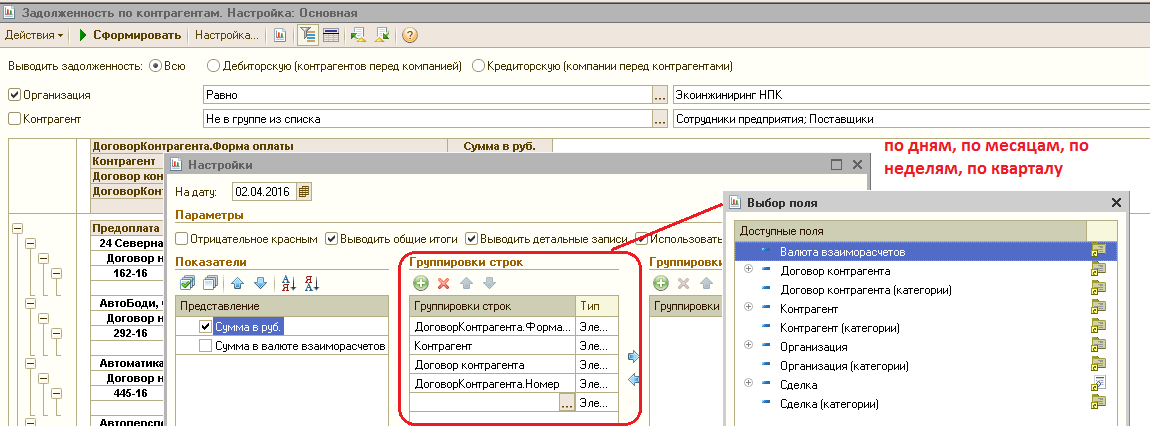Enable the Контрагент filter checkbox

tap(14, 119)
